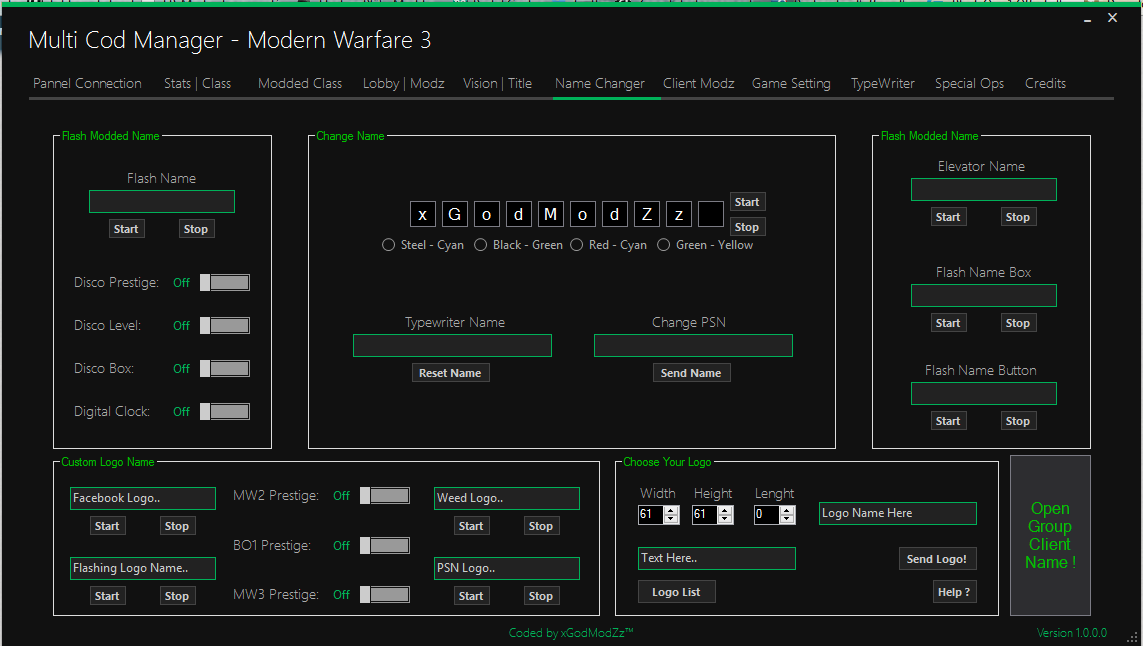Click the letter box containing 'G'

click(x=455, y=214)
